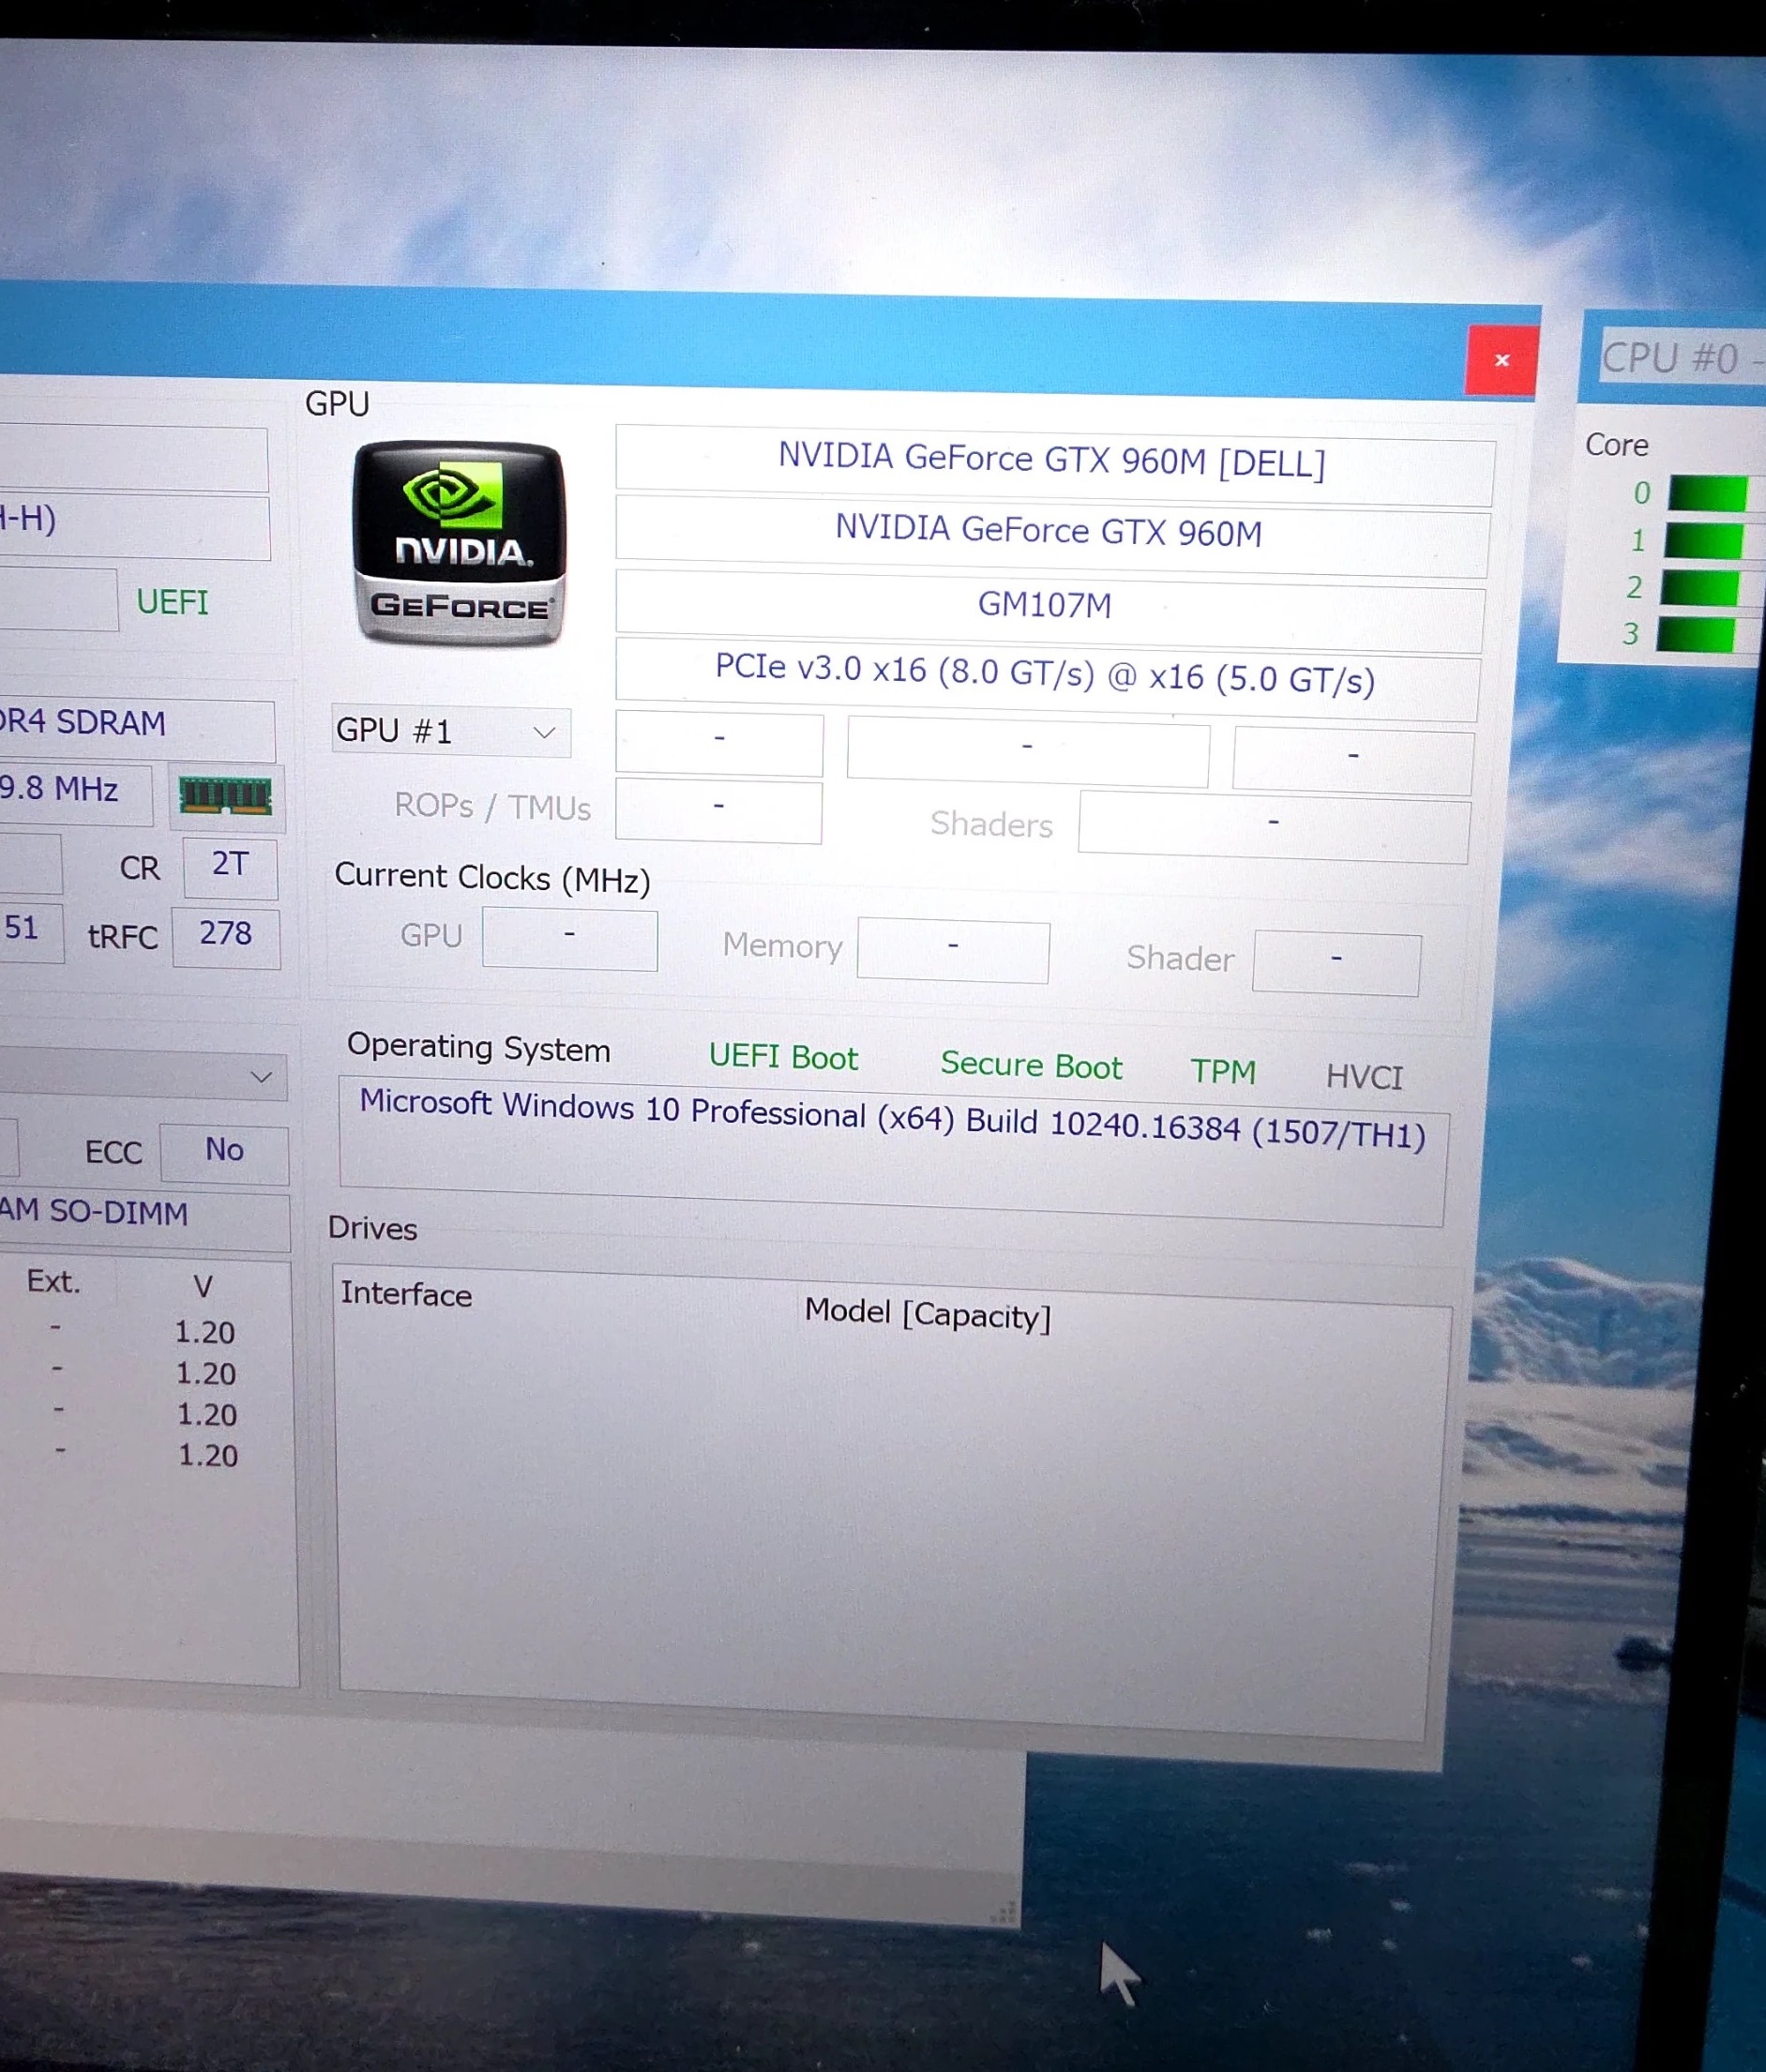This screenshot has height=2072, width=1766.
Task: Click the Shaders value field
Action: click(x=1273, y=825)
